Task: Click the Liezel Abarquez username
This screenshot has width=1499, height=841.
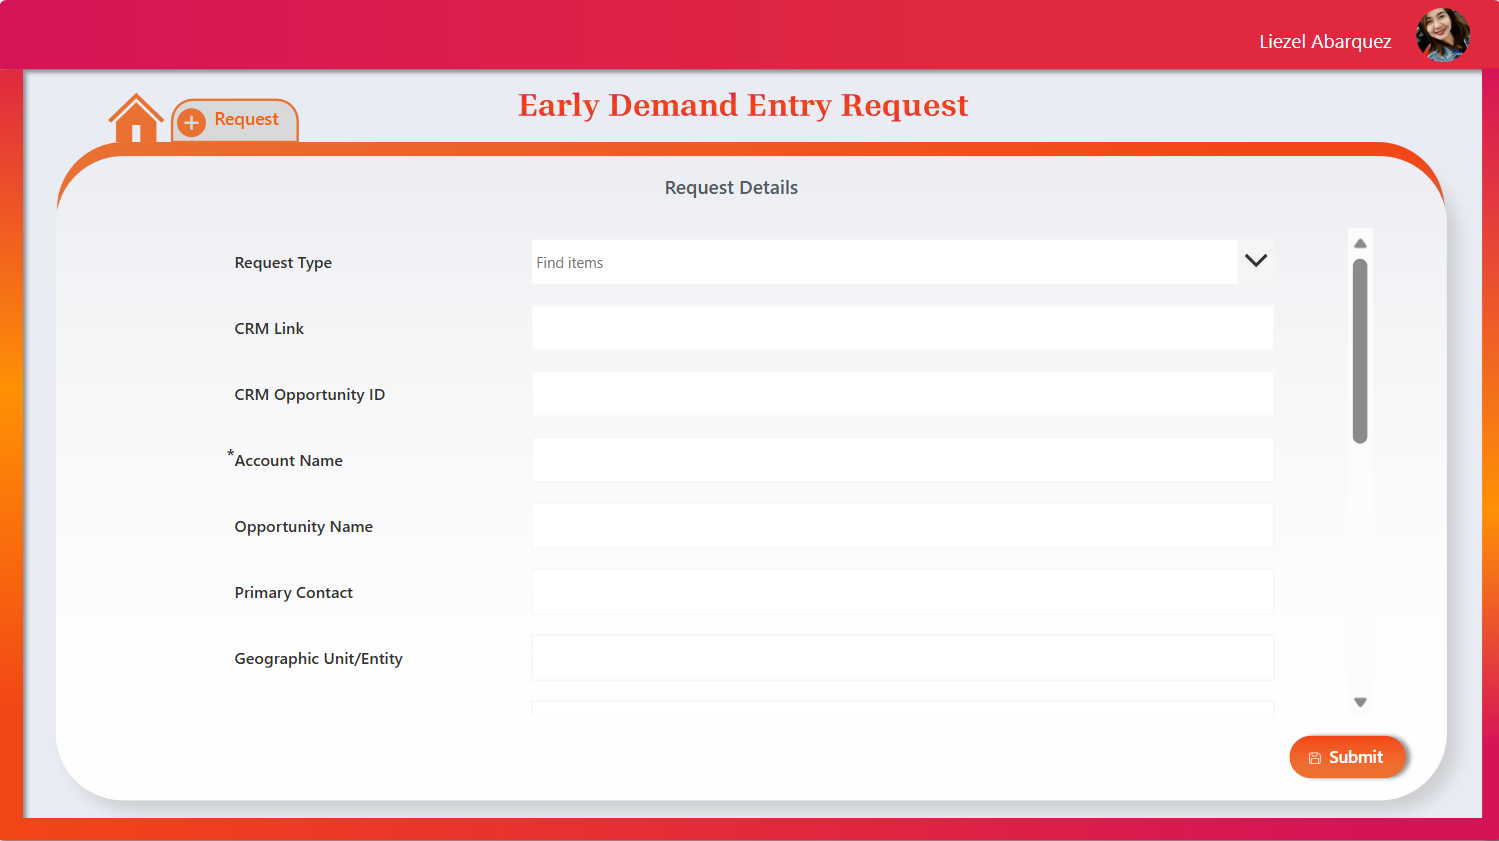Action: [x=1325, y=42]
